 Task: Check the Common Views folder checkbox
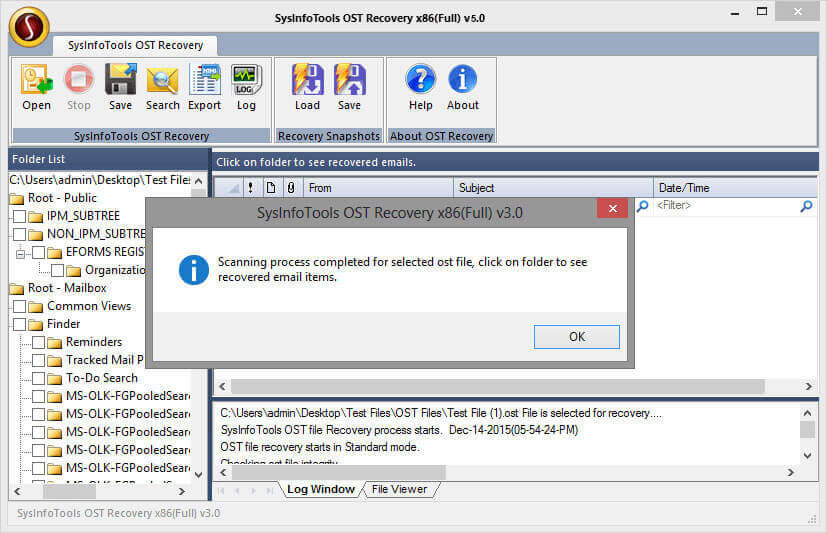[20, 306]
